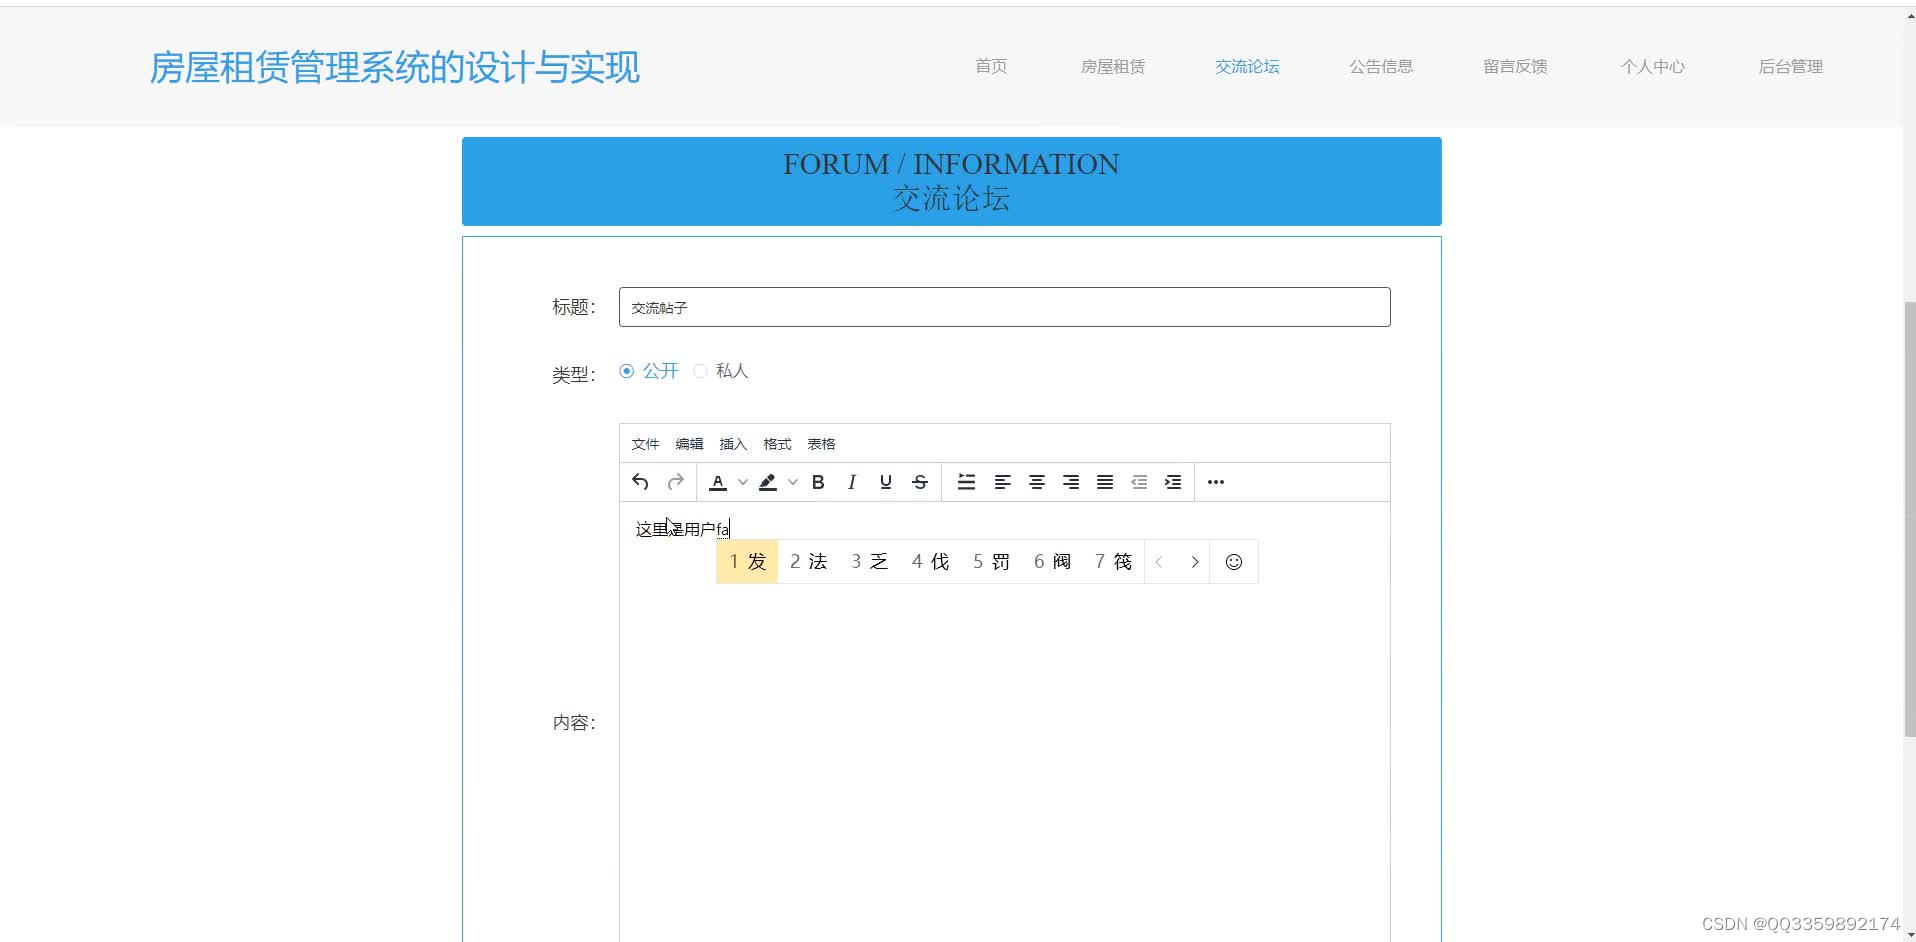Viewport: 1916px width, 942px height.
Task: Choose IME candidate 1 发
Action: tap(747, 562)
